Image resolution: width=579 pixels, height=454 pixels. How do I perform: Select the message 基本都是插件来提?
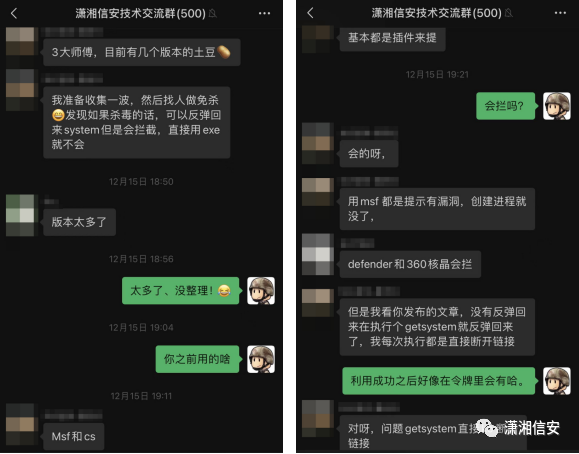392,38
